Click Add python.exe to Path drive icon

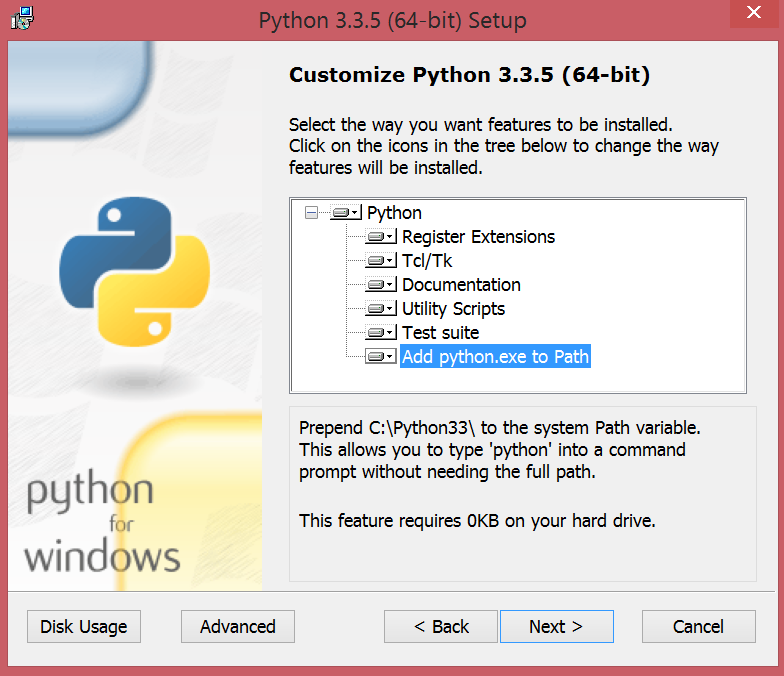pos(381,357)
